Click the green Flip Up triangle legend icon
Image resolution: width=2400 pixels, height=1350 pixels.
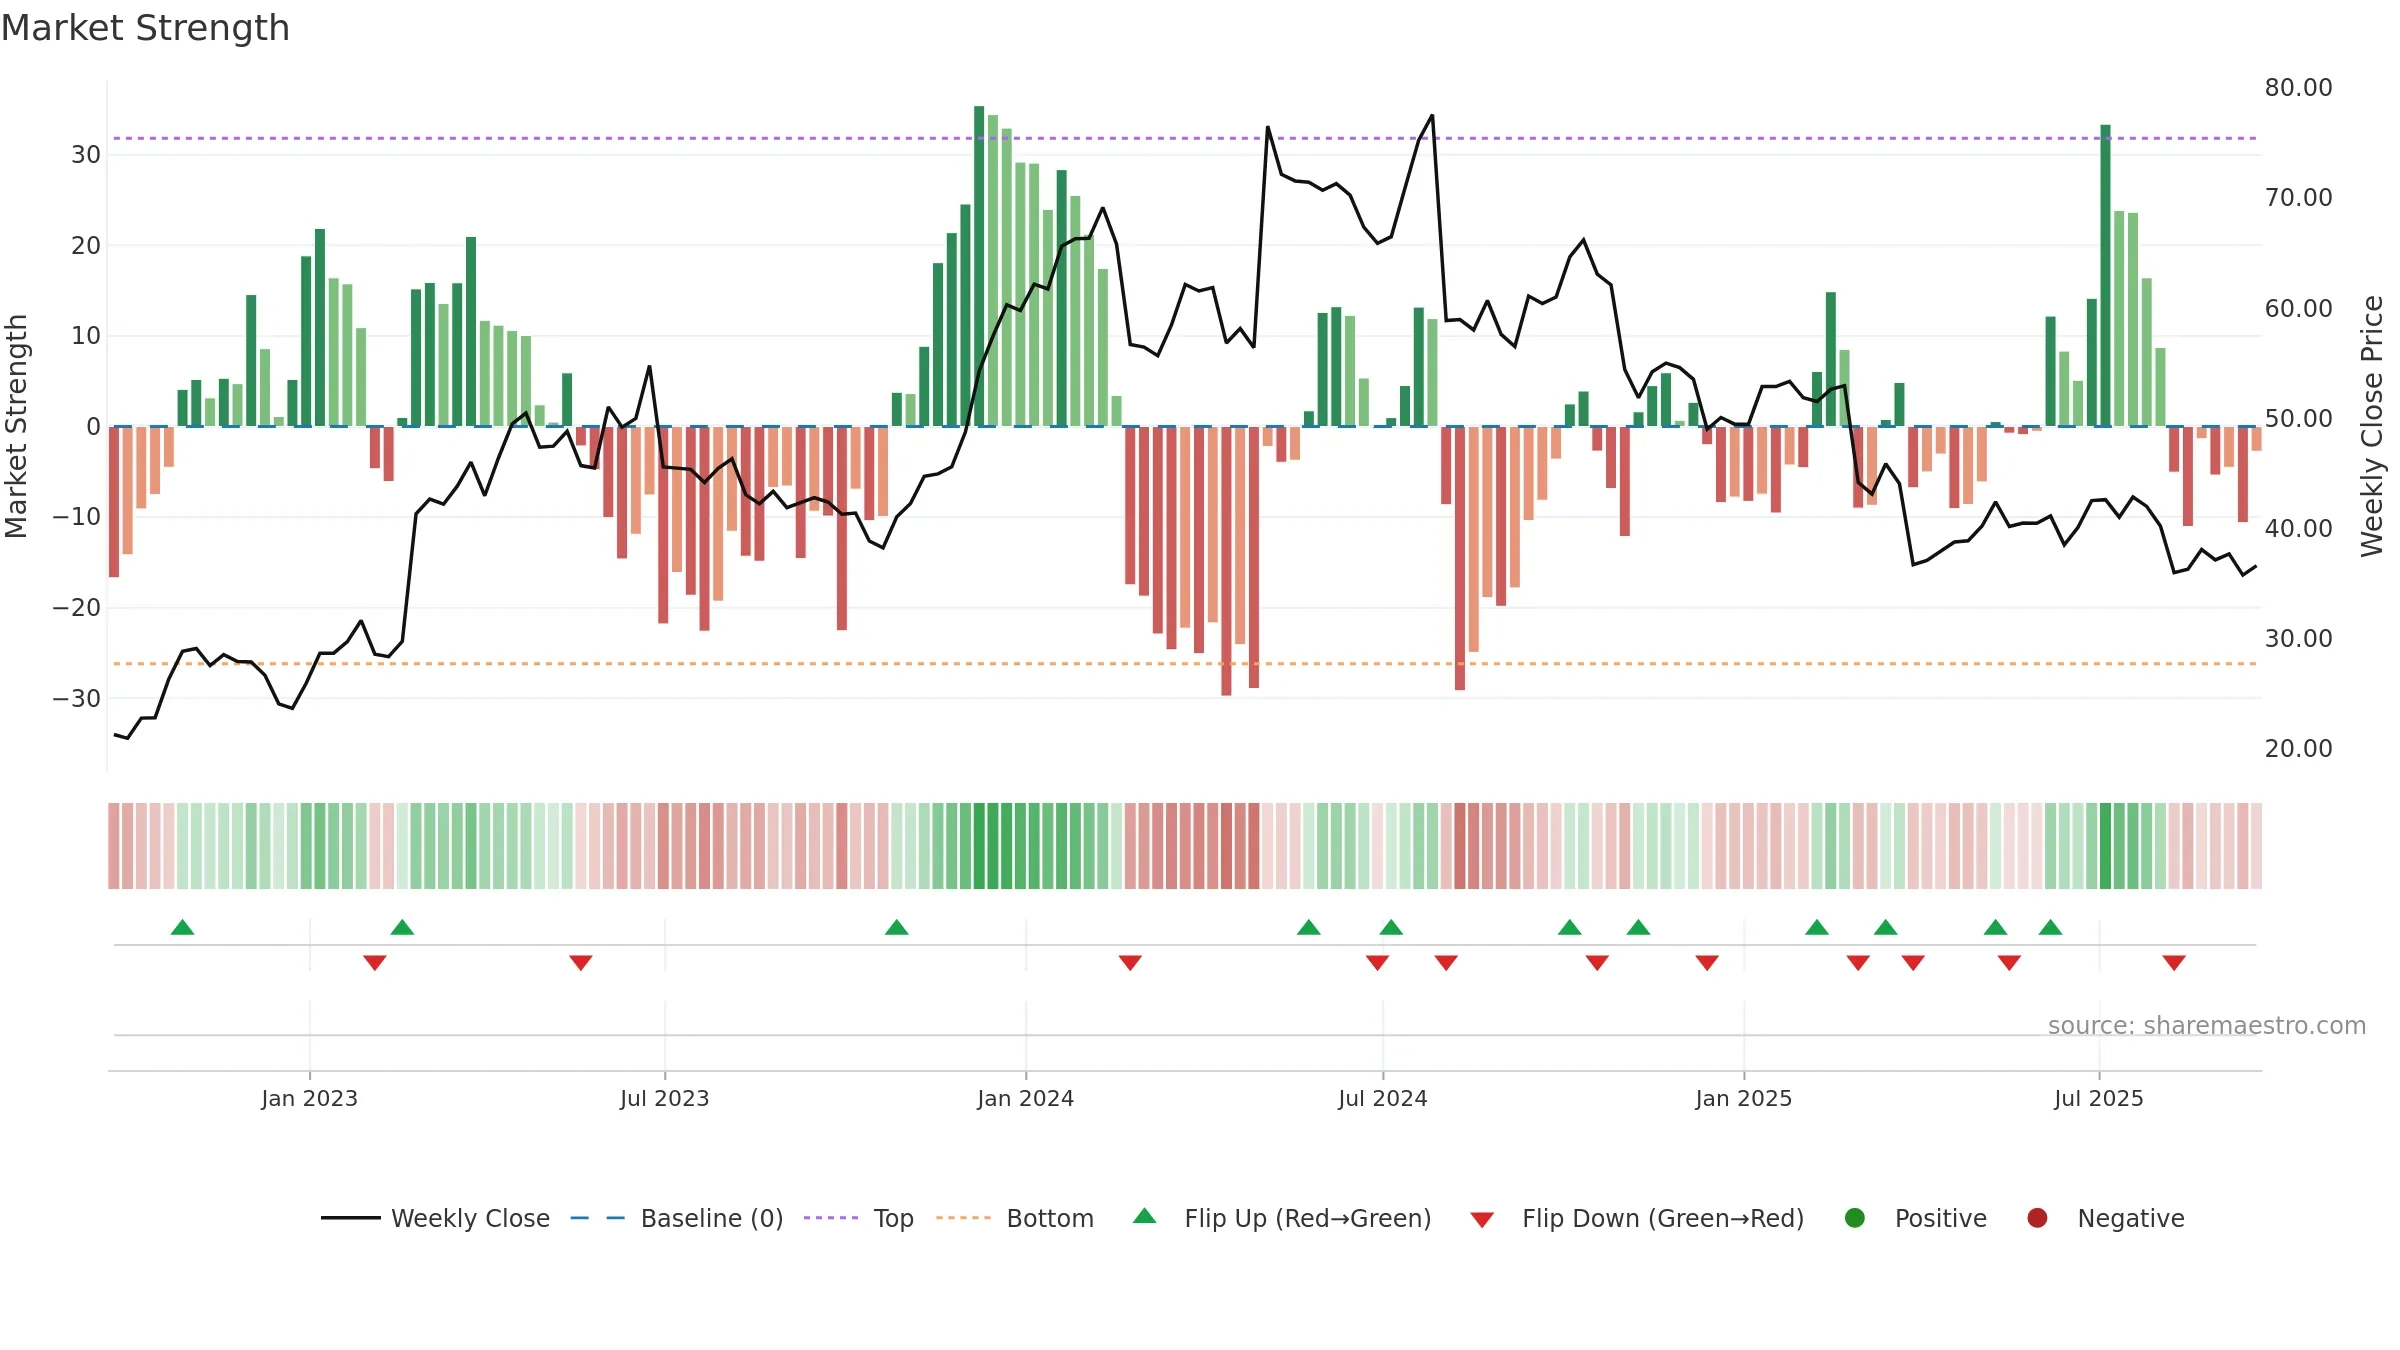1145,1216
